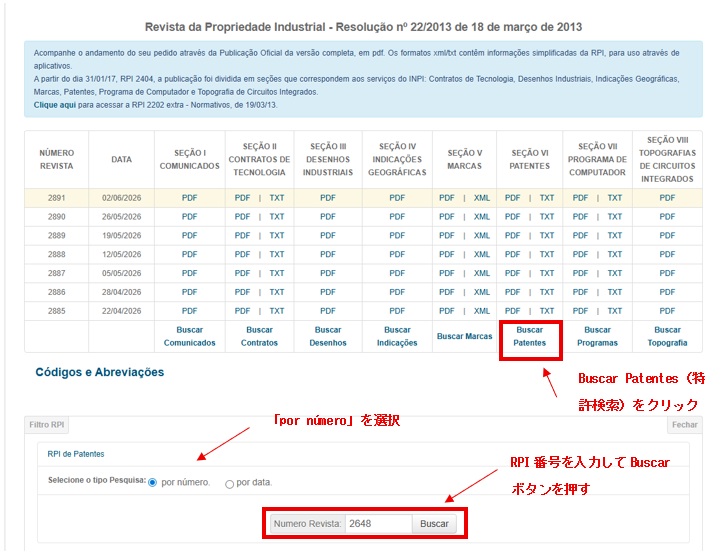
Task: Select the 'por data' radio button
Action: (x=229, y=484)
